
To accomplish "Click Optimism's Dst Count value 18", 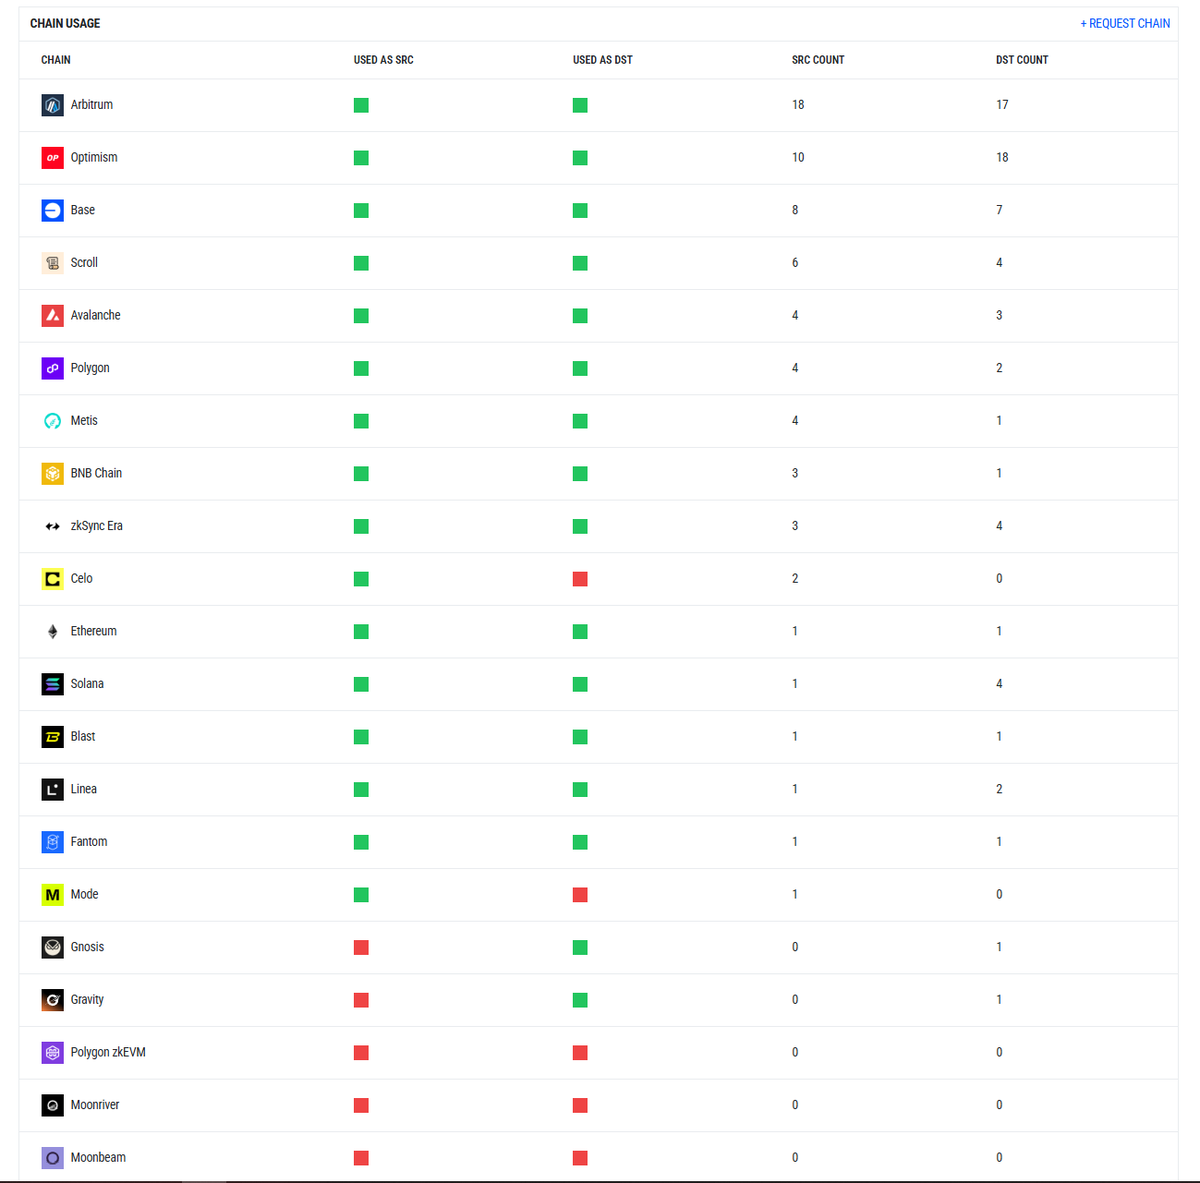I will pyautogui.click(x=1002, y=158).
